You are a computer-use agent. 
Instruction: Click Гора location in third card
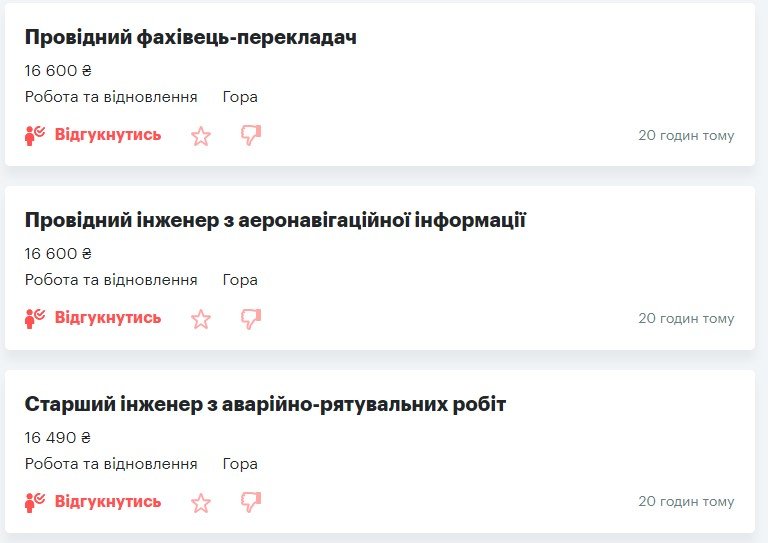click(240, 464)
